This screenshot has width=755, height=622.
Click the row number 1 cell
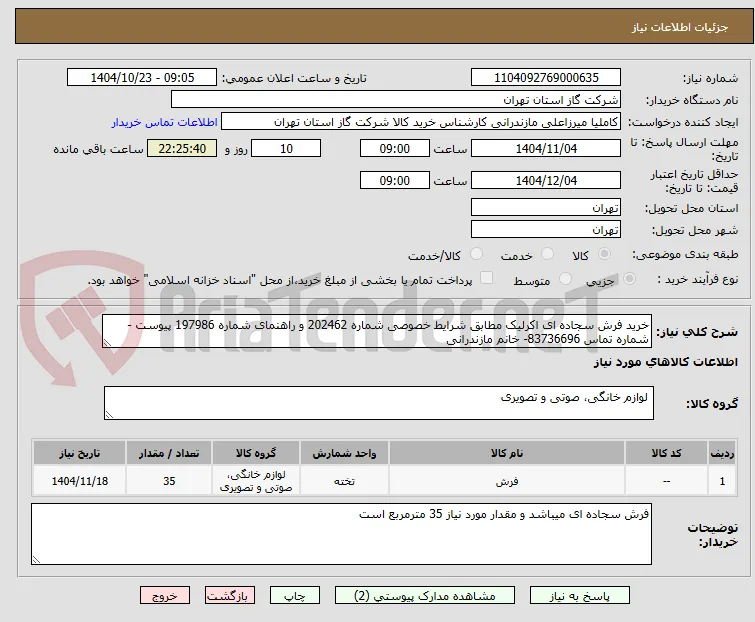tap(722, 480)
